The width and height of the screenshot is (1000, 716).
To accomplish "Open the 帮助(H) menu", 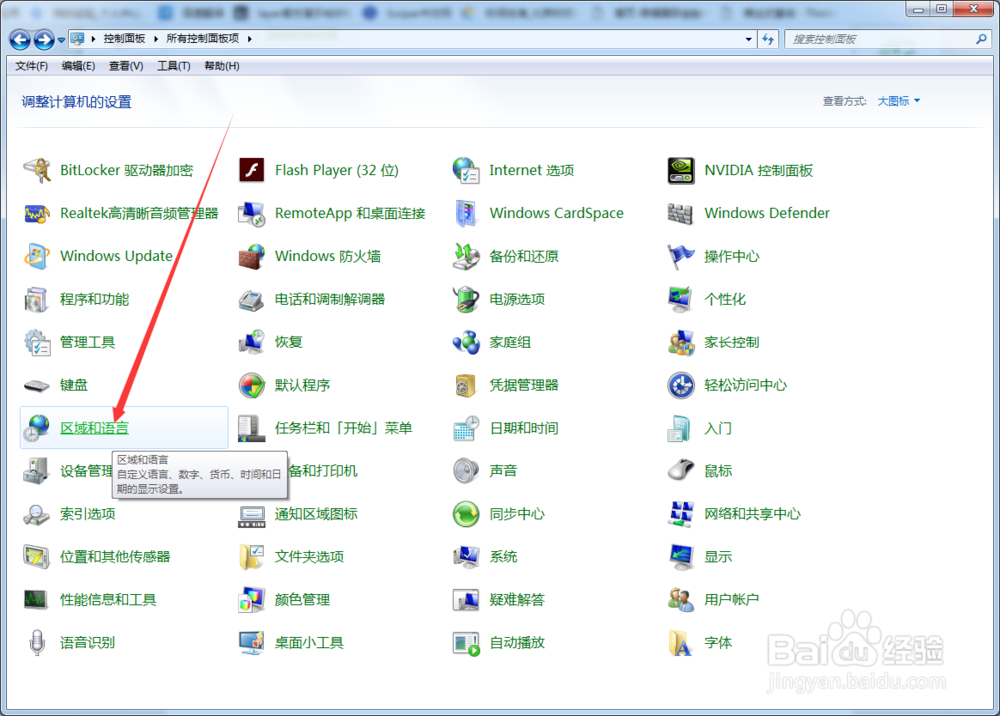I will click(221, 66).
